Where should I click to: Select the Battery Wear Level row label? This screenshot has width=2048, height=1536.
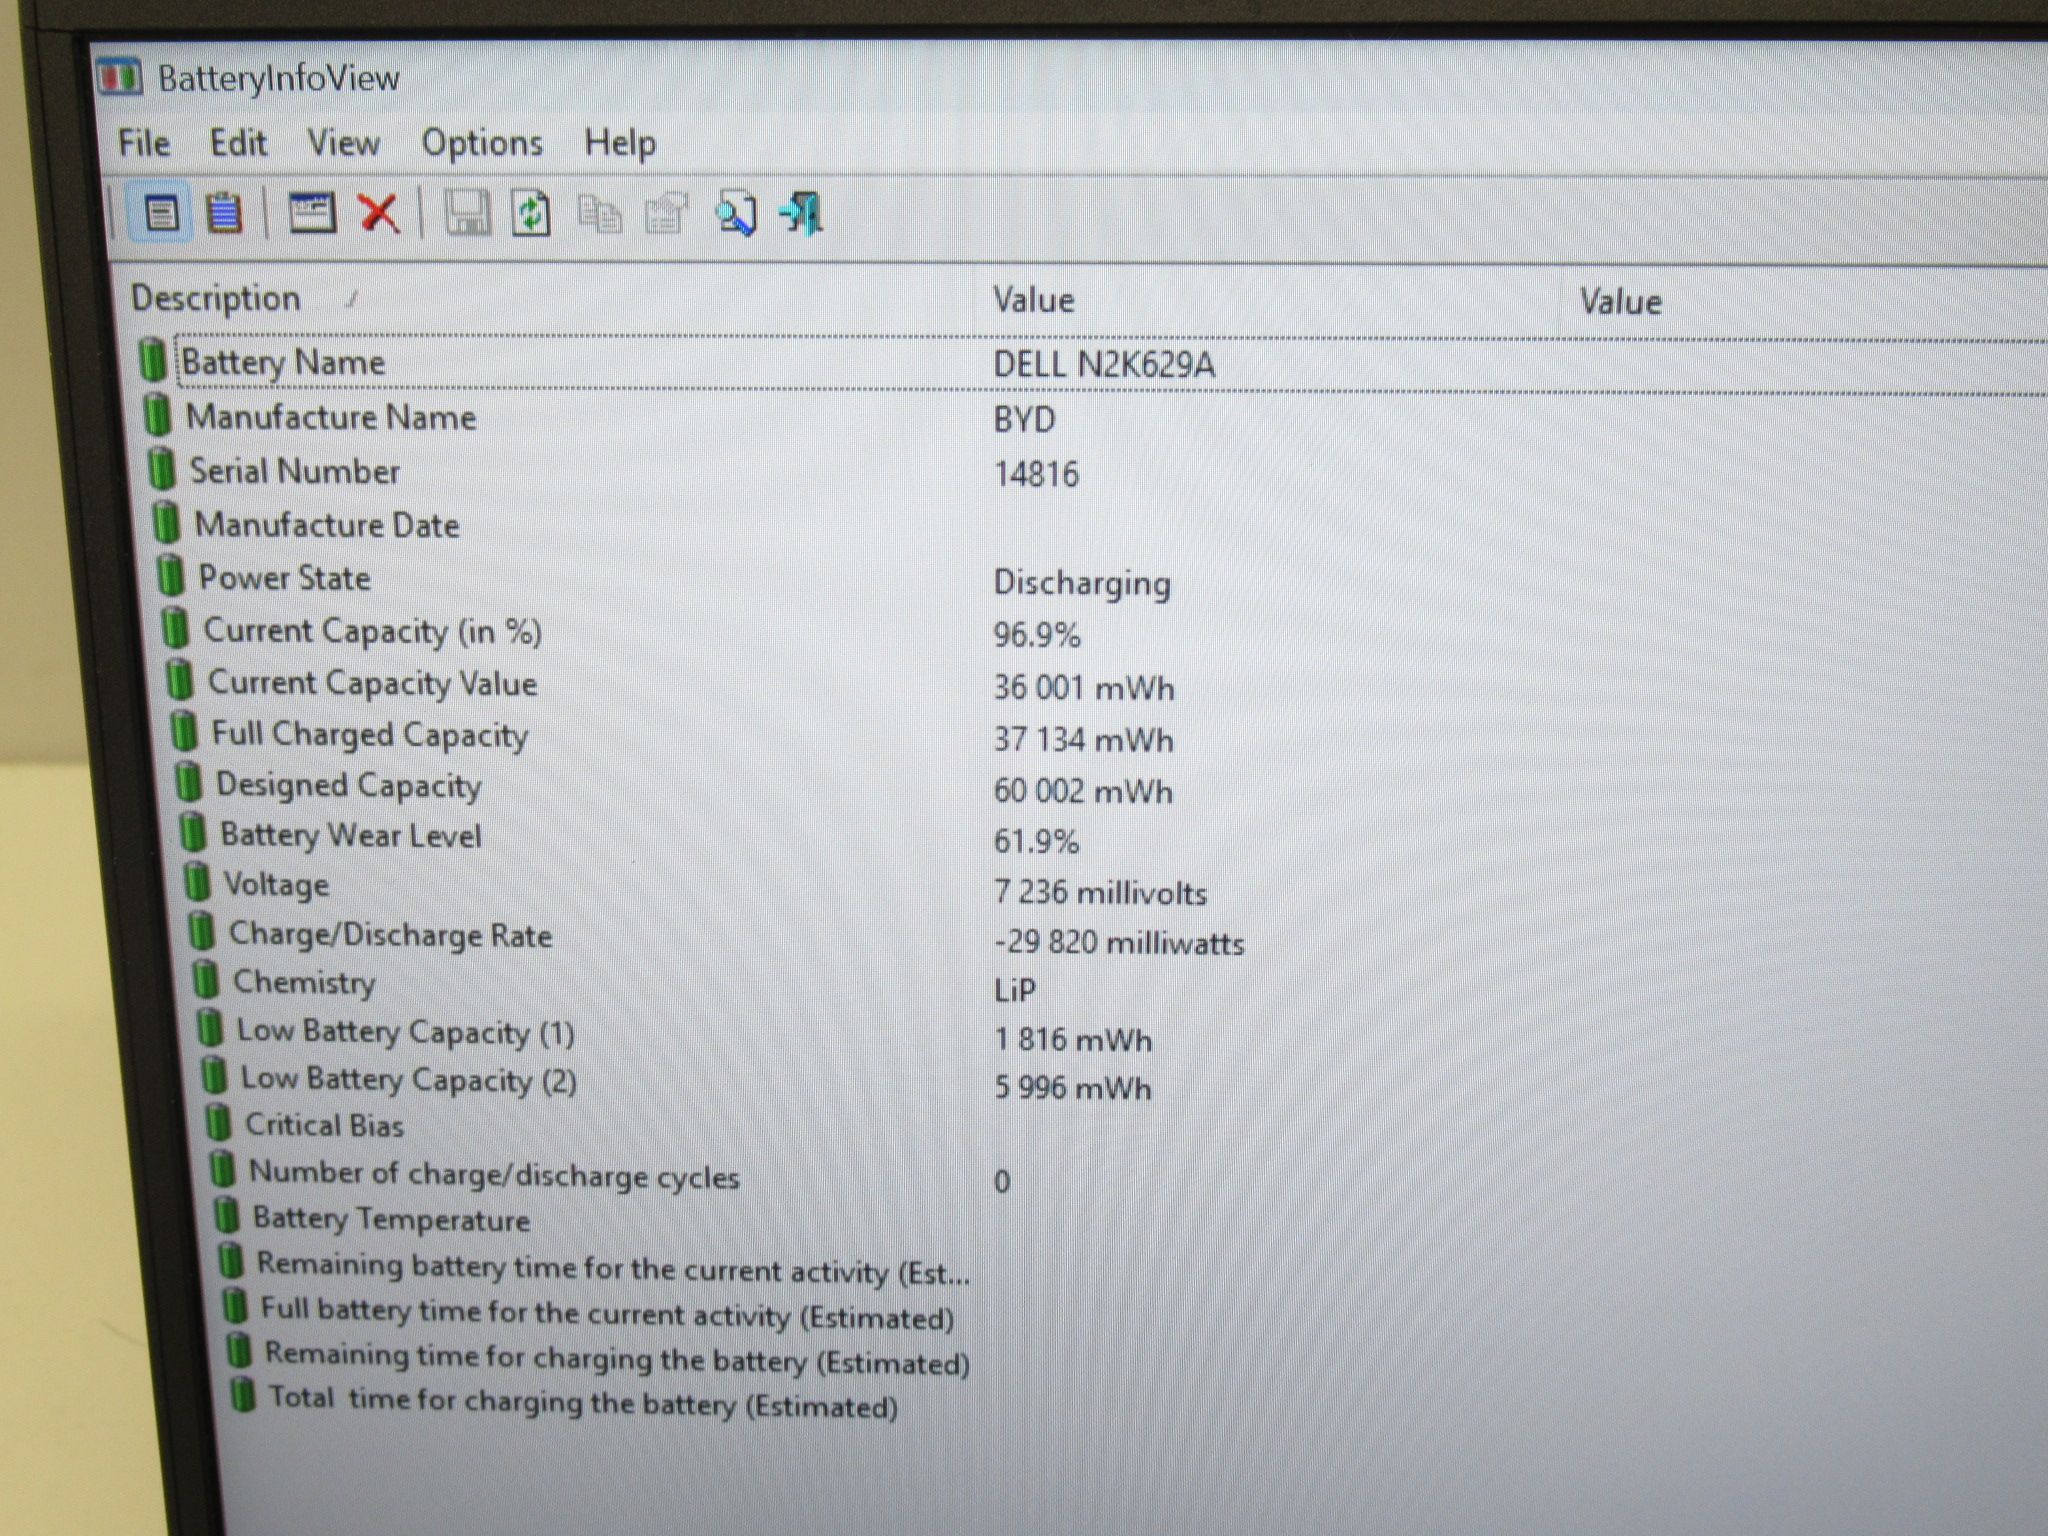click(351, 835)
